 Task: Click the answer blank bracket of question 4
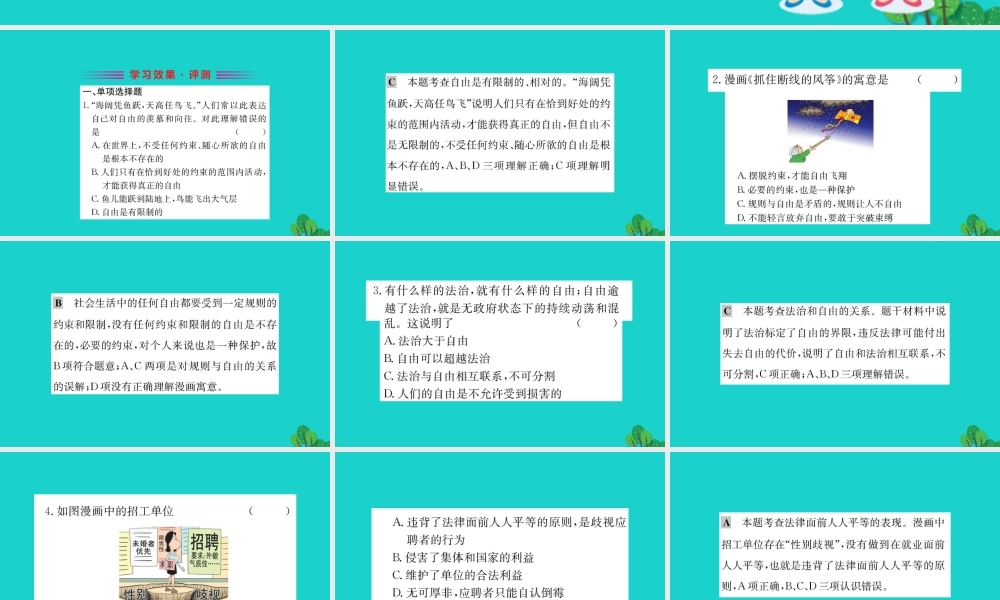[x=269, y=511]
